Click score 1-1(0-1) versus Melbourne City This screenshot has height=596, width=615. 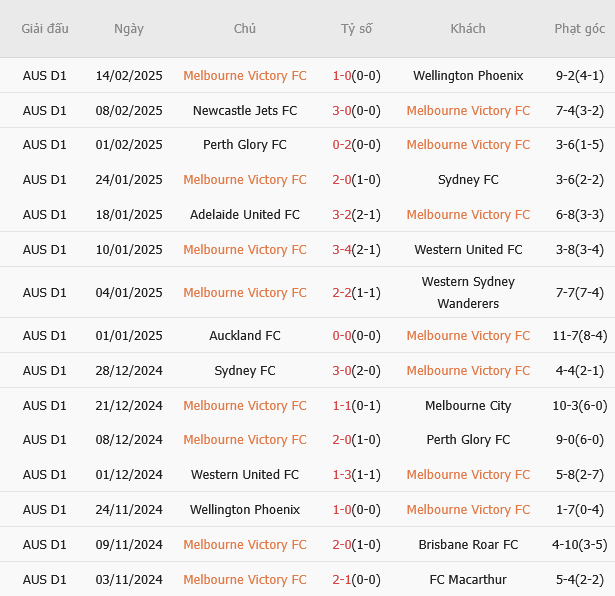coord(357,405)
